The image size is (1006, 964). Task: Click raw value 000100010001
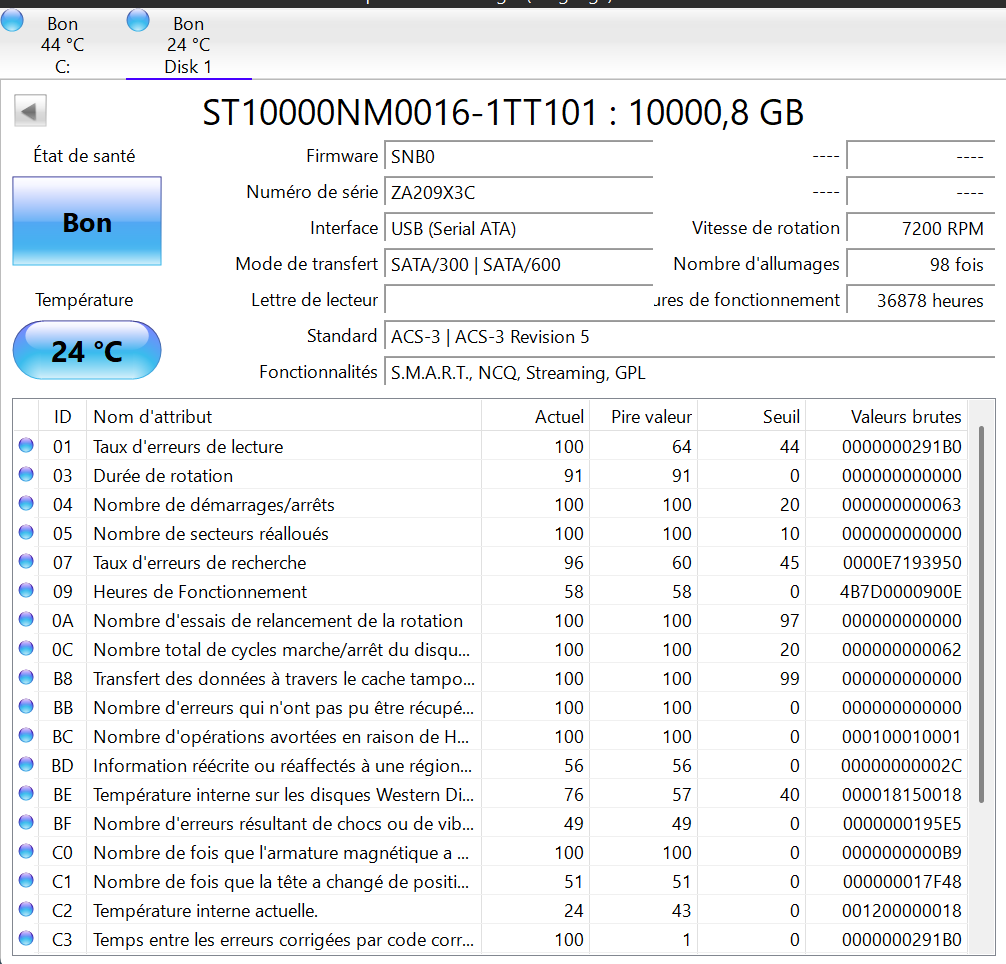coord(901,736)
